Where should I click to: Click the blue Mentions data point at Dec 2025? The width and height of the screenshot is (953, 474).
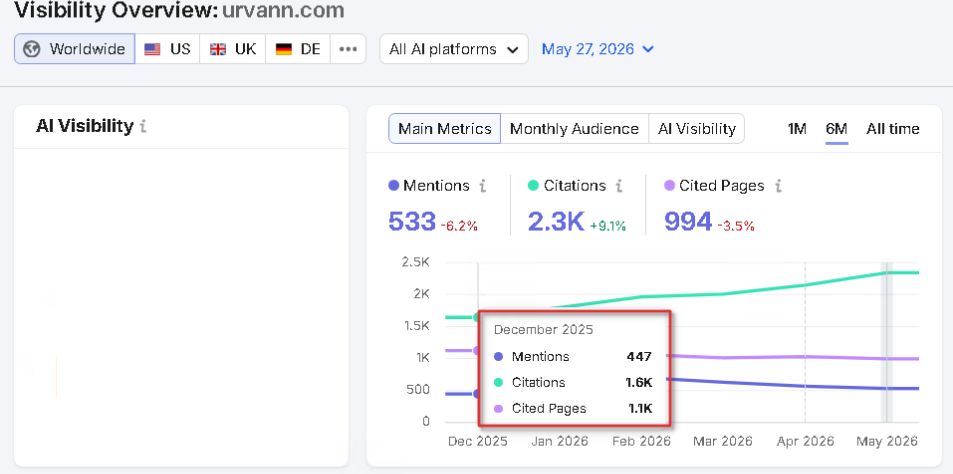point(478,394)
